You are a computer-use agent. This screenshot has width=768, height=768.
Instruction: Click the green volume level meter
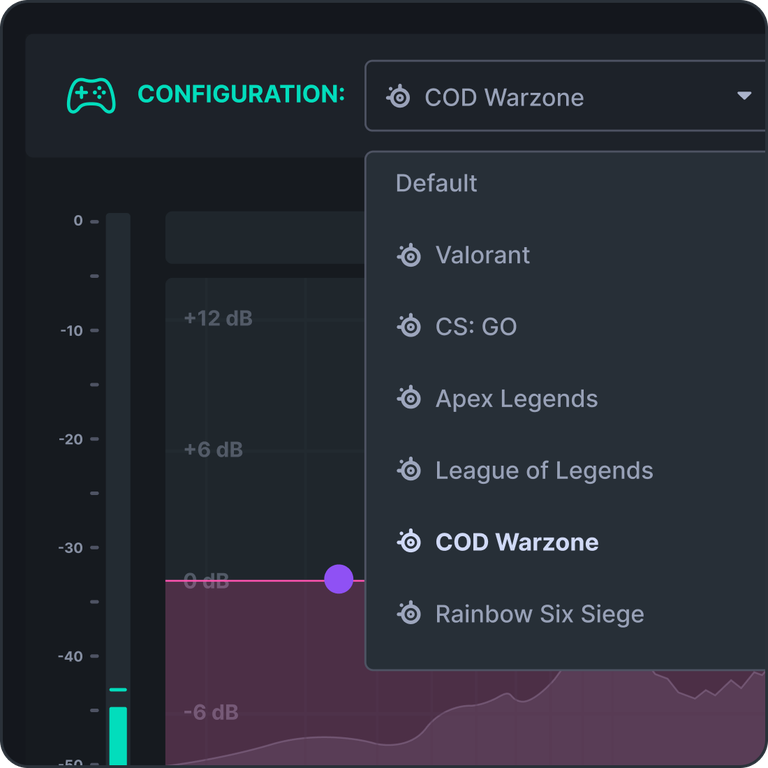point(118,736)
